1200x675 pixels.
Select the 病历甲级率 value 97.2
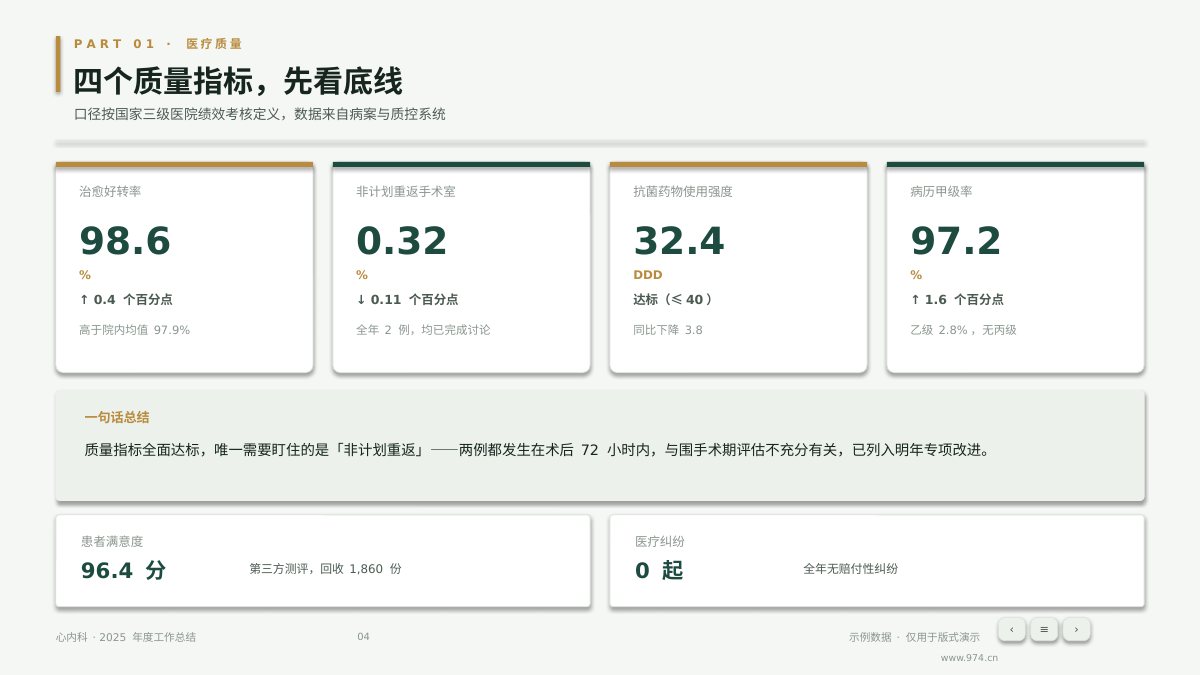pos(956,242)
